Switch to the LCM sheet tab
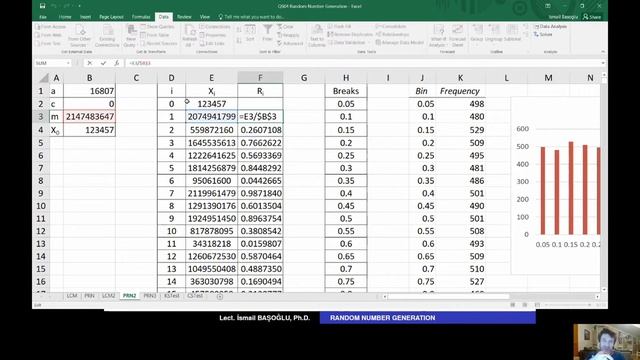 (x=72, y=296)
